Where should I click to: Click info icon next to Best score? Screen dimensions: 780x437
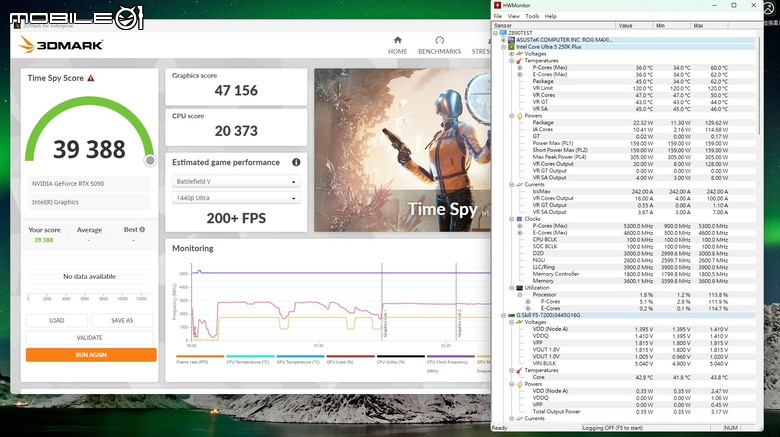142,229
